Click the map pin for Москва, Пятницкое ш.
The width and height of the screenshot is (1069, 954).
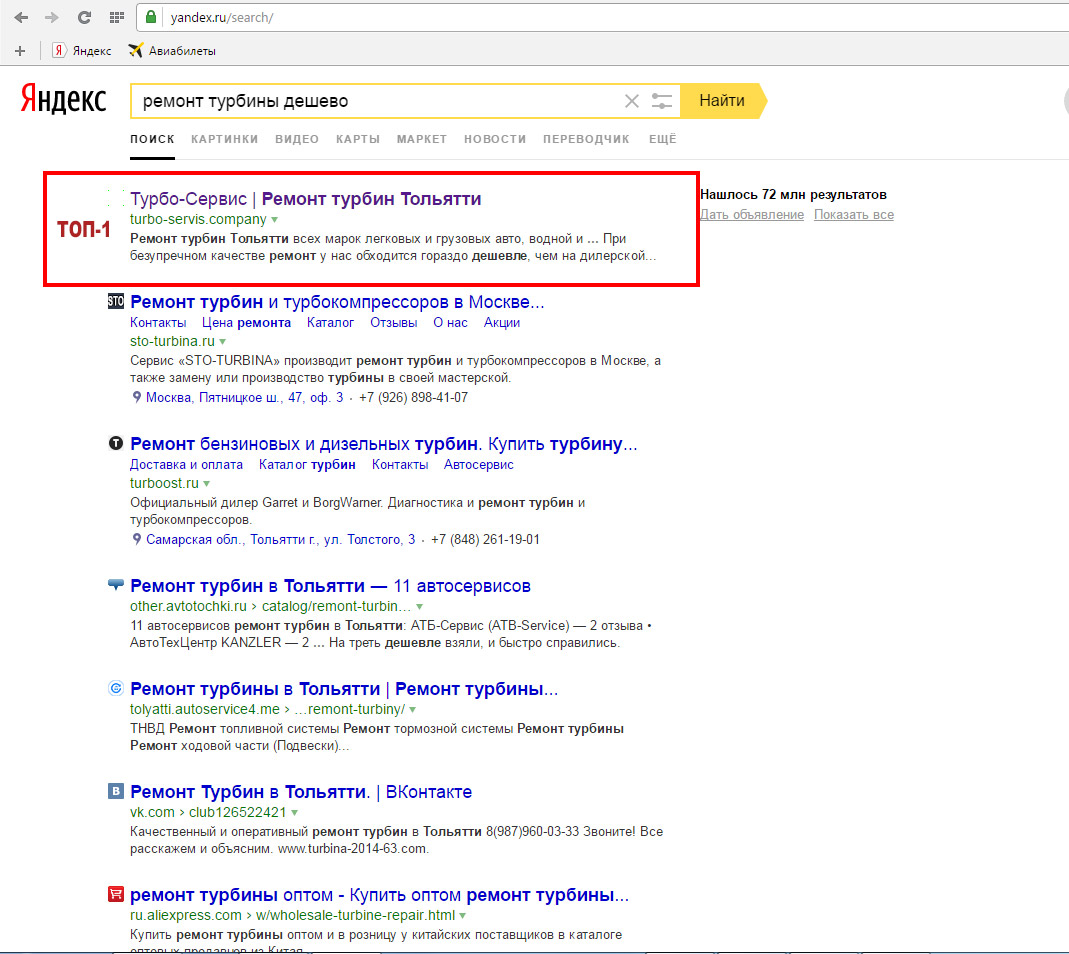(x=136, y=398)
